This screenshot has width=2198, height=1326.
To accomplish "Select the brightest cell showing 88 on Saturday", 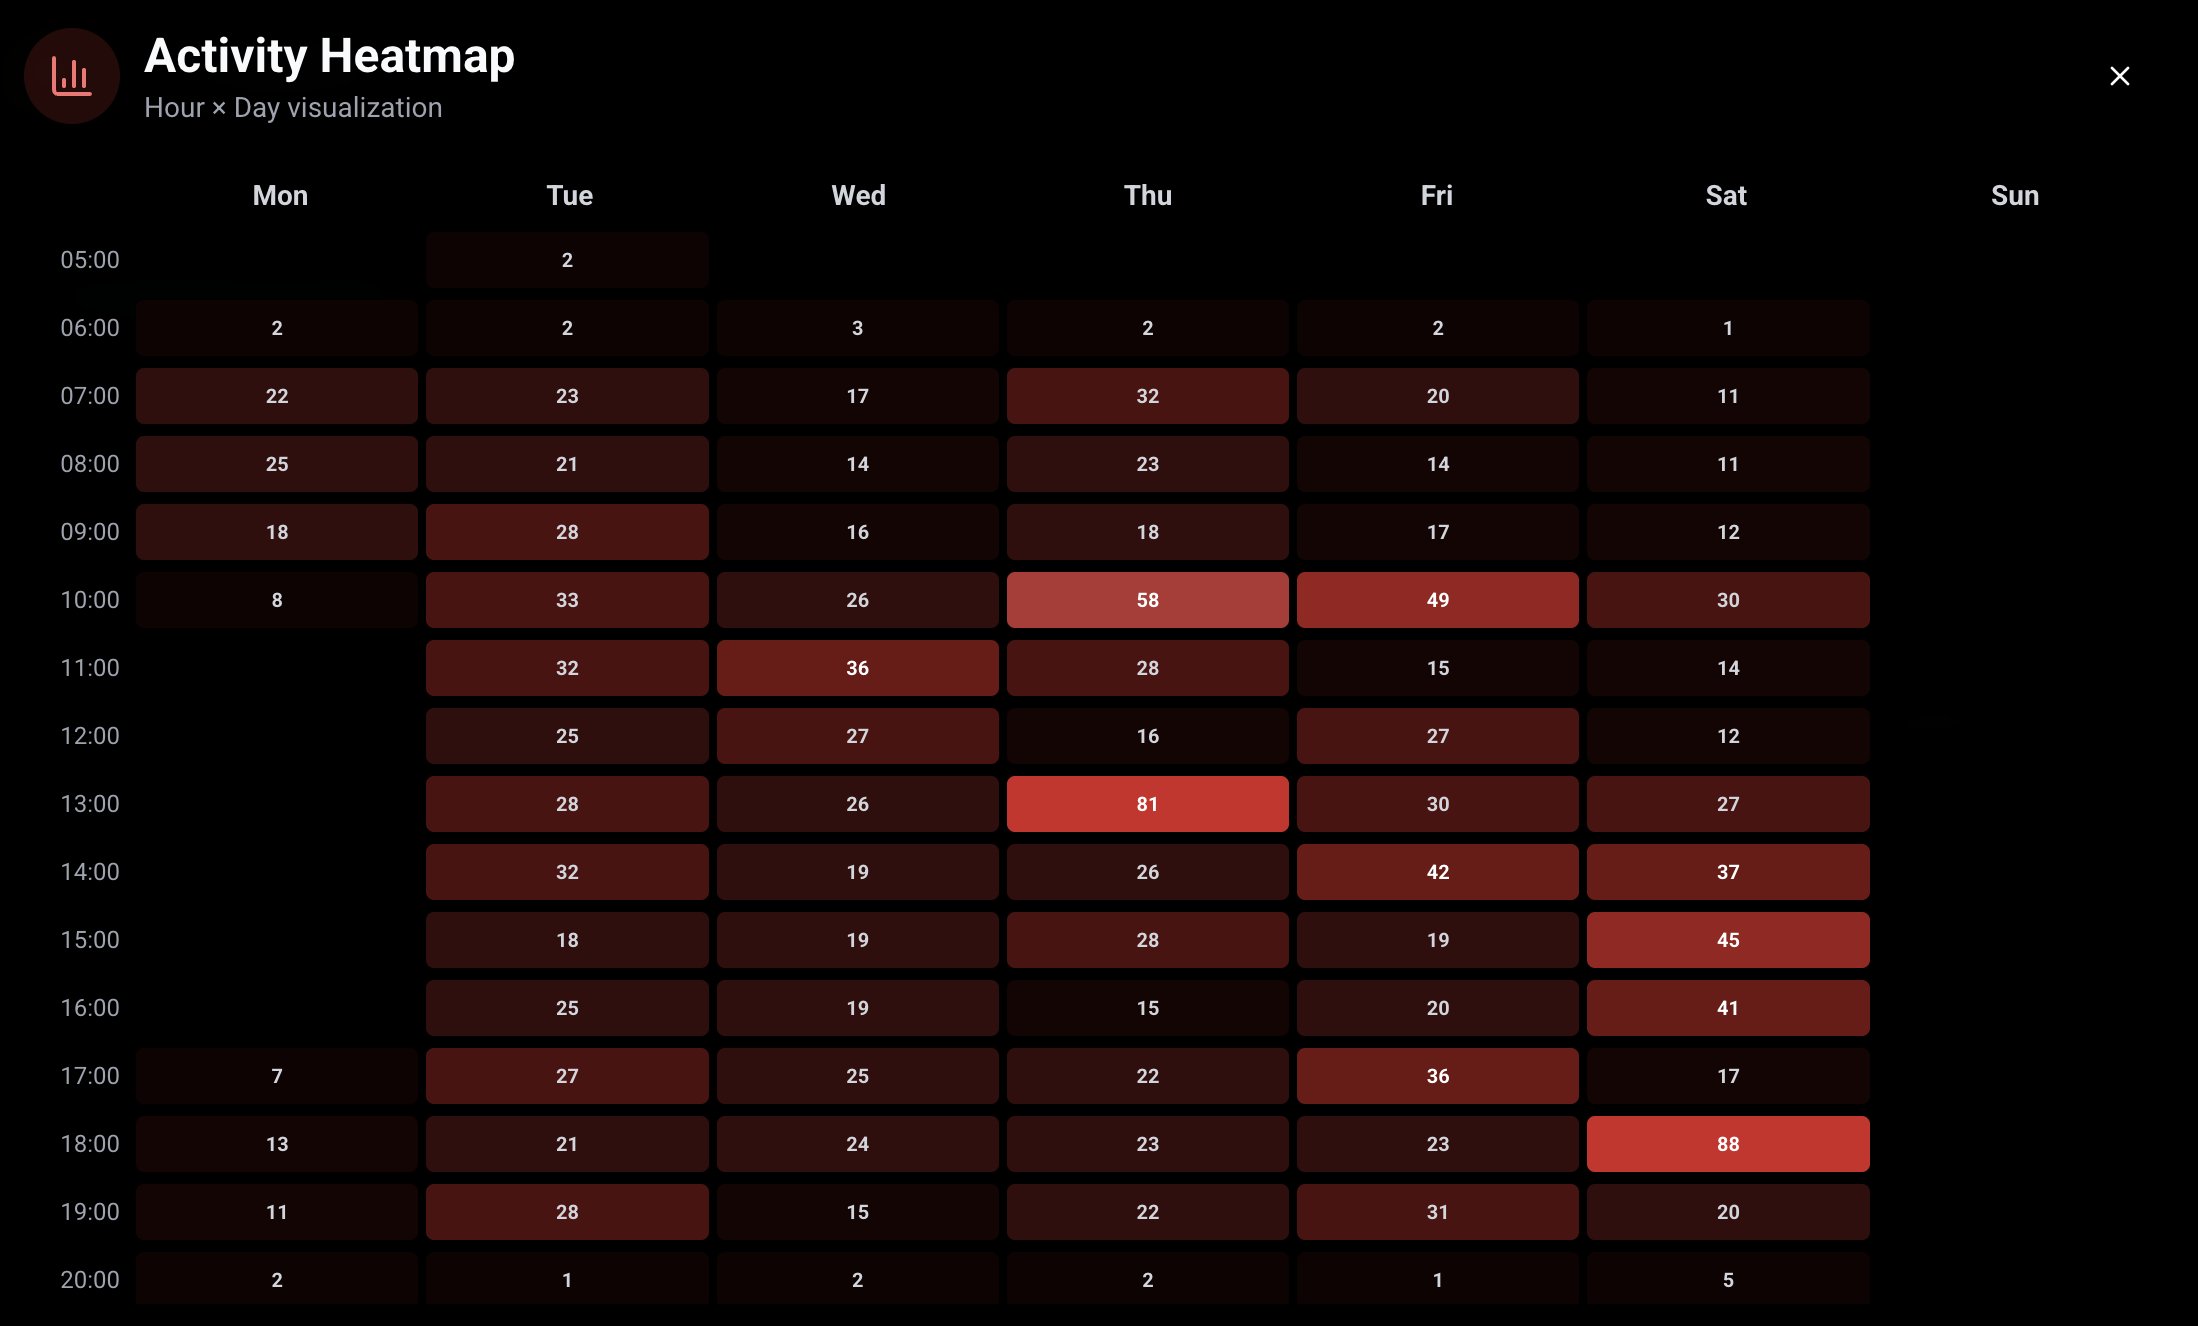I will pyautogui.click(x=1727, y=1144).
